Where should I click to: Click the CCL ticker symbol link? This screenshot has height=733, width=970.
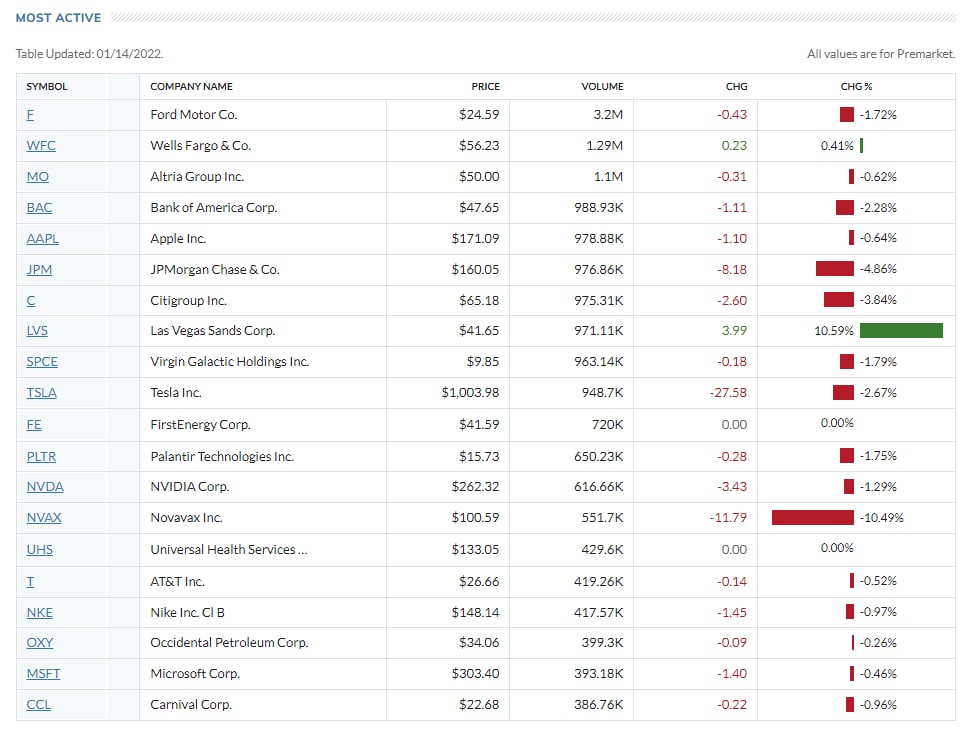click(x=39, y=704)
